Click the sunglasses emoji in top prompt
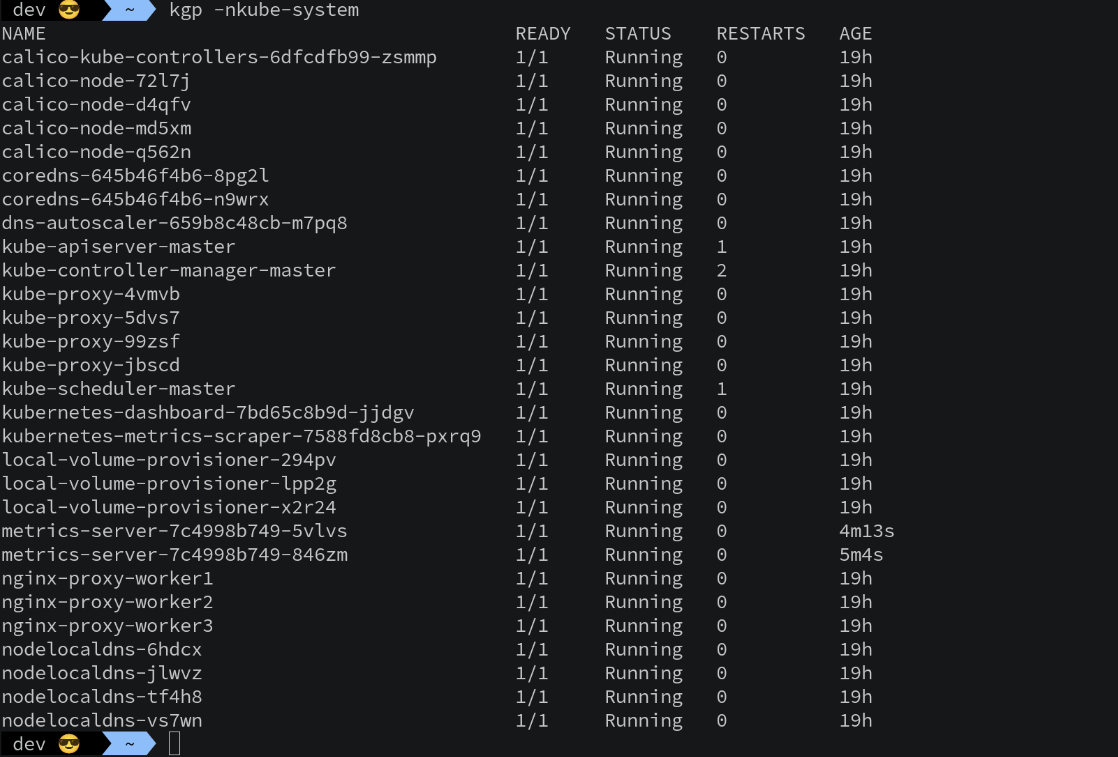This screenshot has height=757, width=1118. (69, 10)
